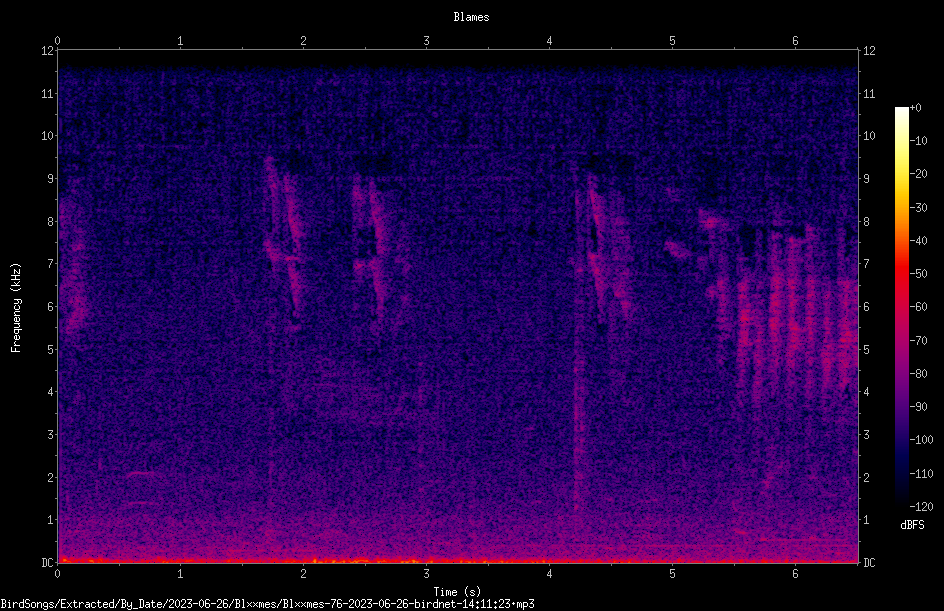Click "11" on the left frequency axis

48,94
